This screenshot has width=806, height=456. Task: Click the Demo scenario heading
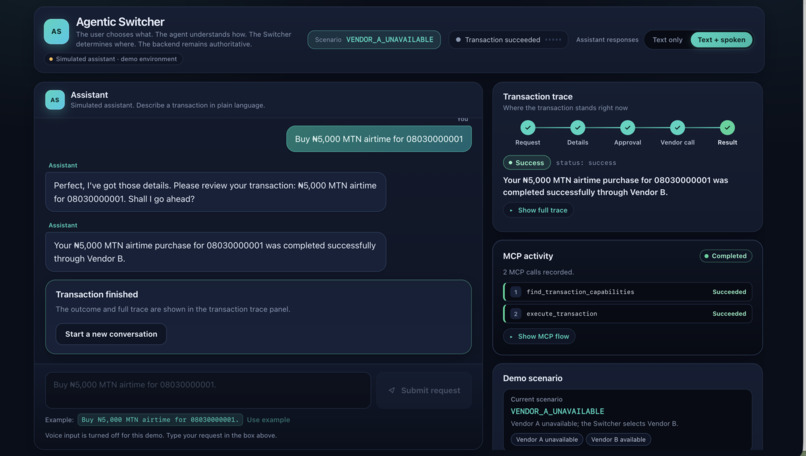coord(533,378)
